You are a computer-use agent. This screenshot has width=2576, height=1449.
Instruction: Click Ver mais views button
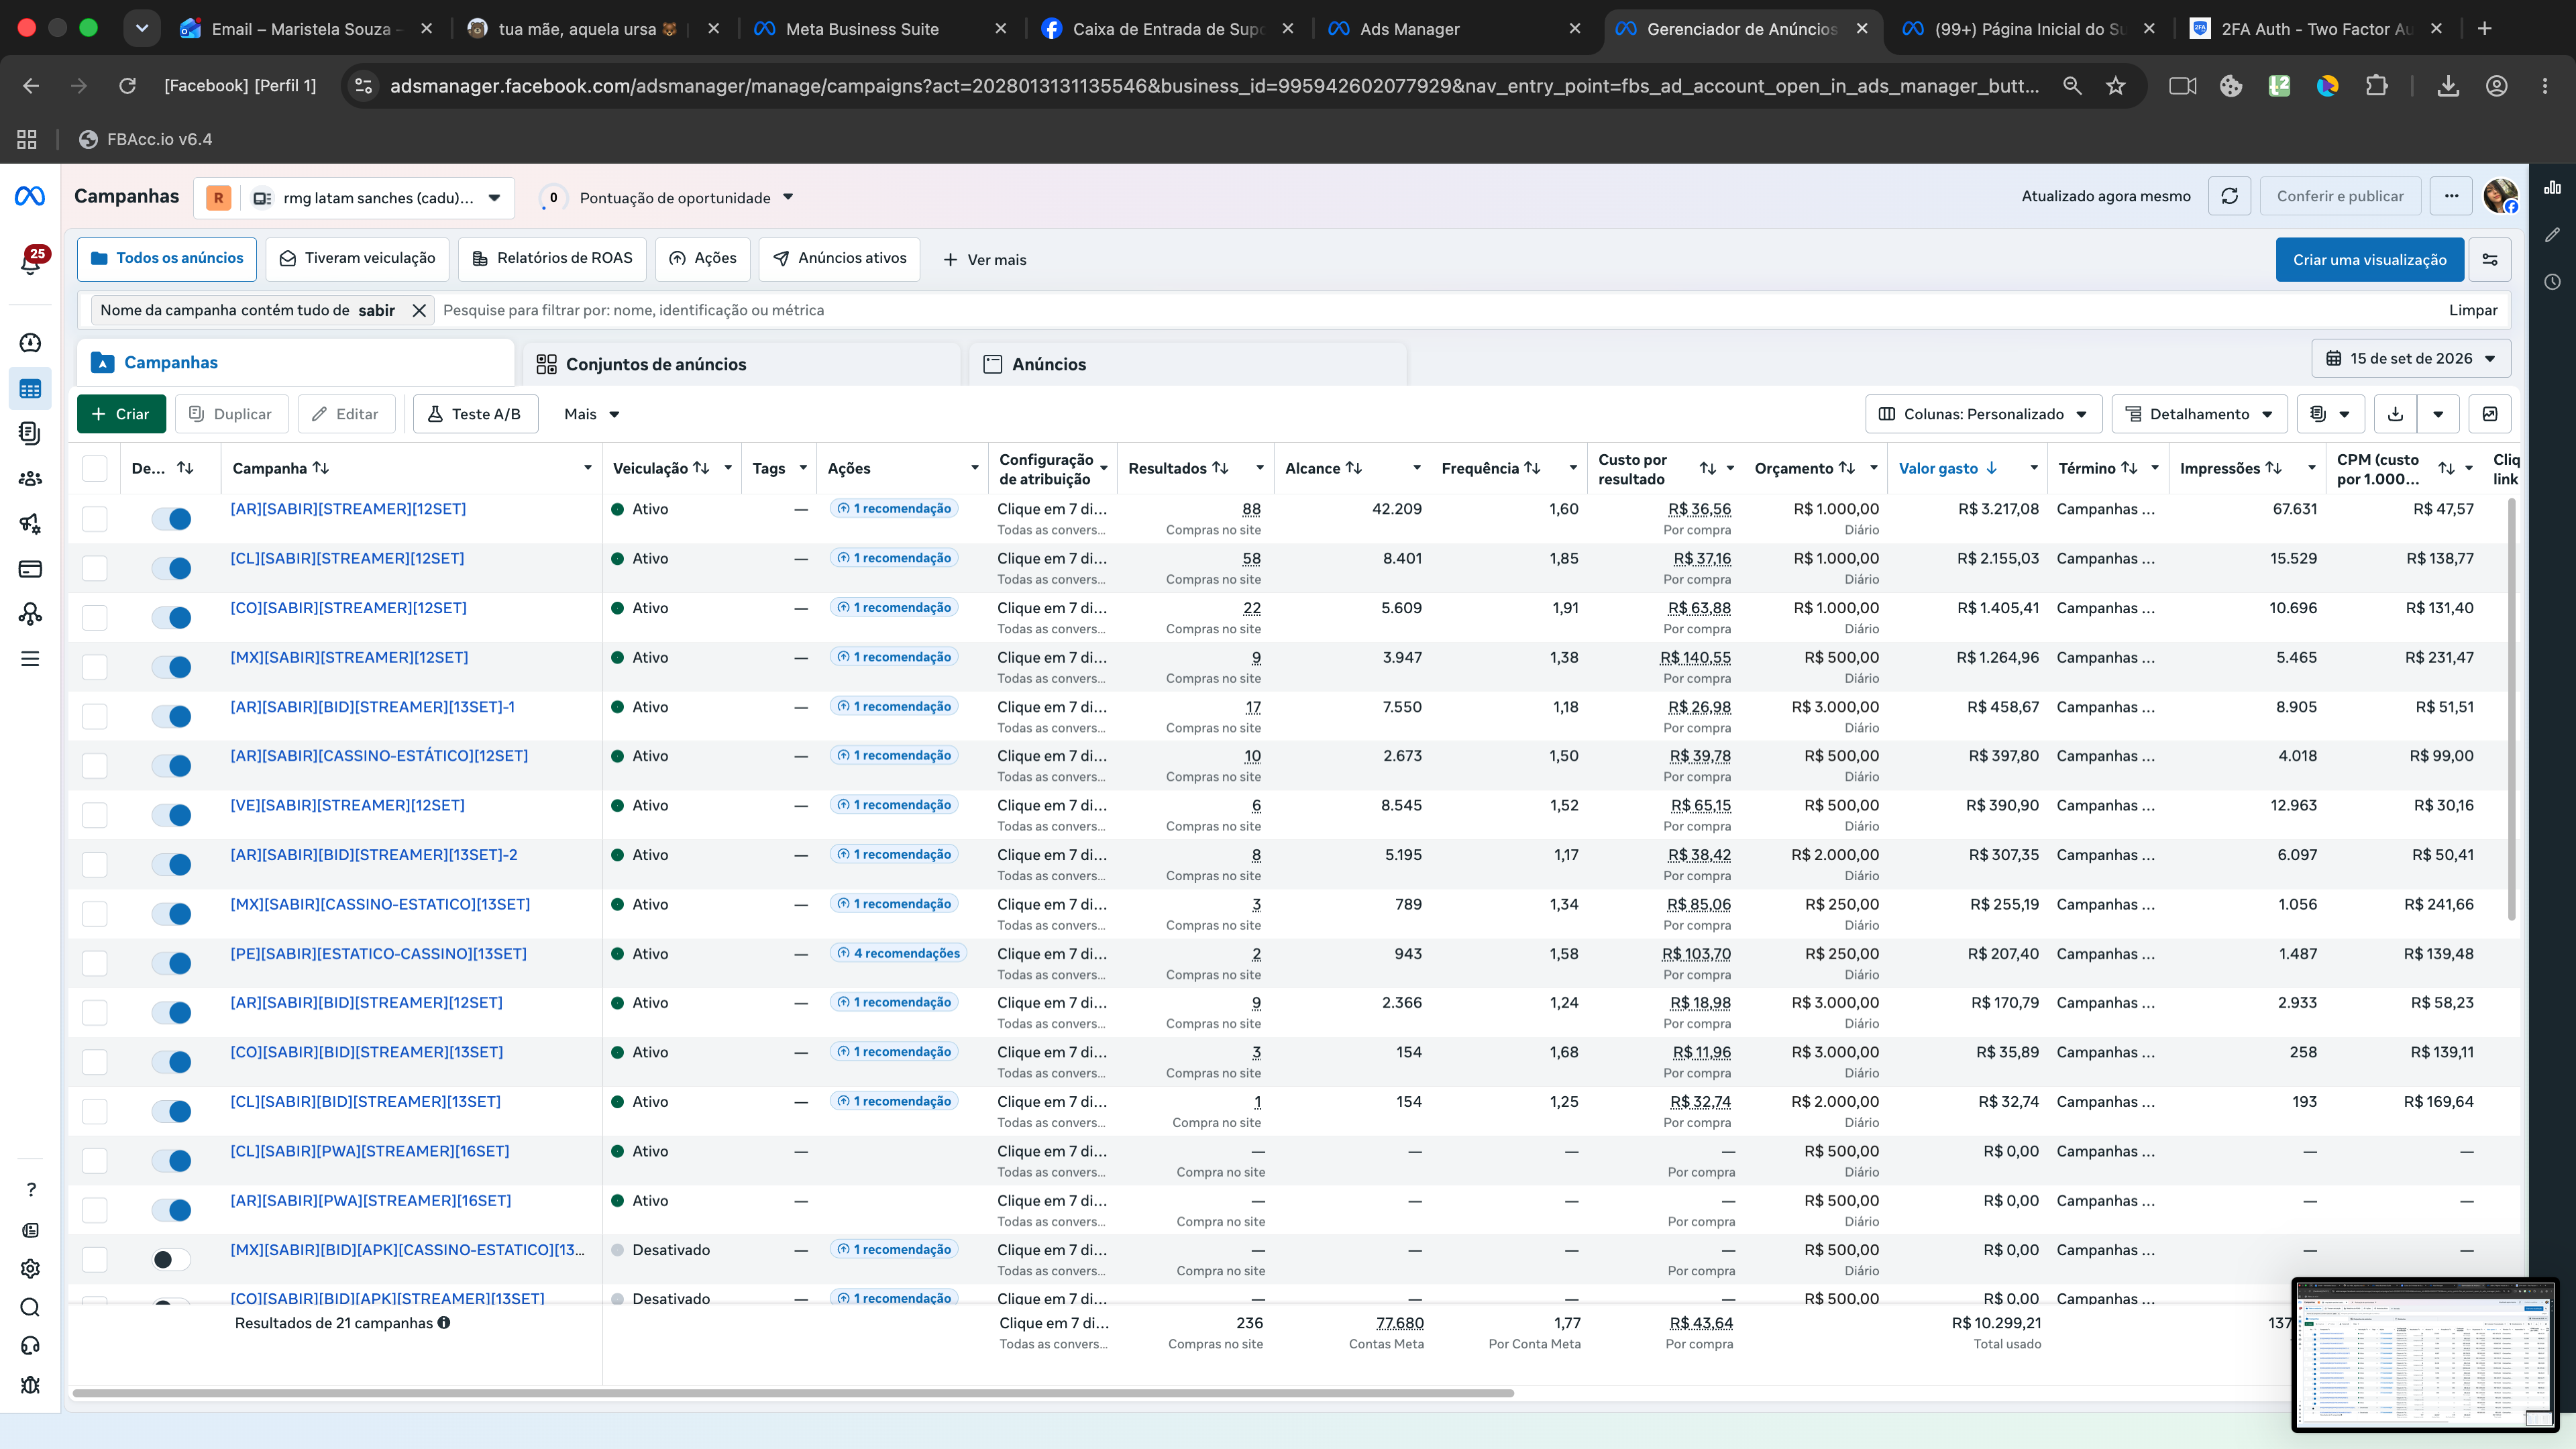(x=984, y=260)
